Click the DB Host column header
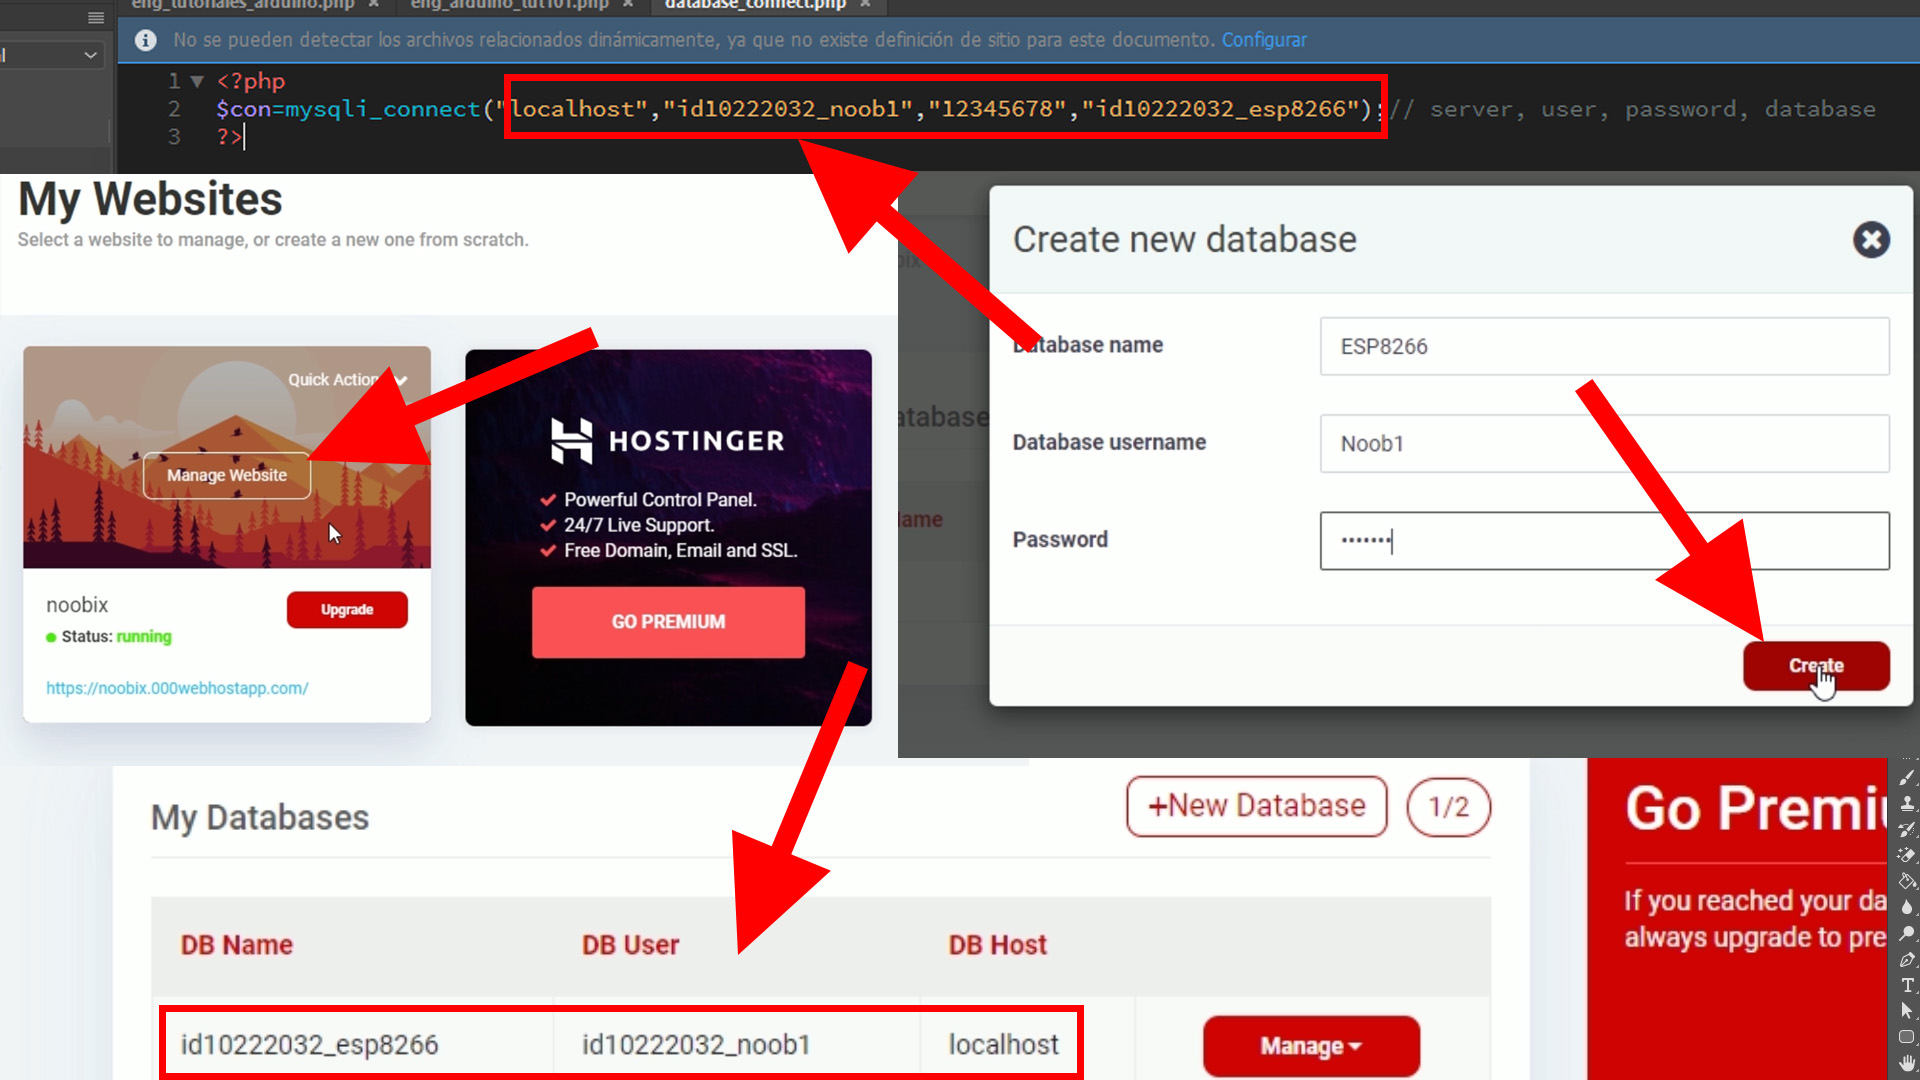This screenshot has width=1920, height=1080. click(997, 945)
